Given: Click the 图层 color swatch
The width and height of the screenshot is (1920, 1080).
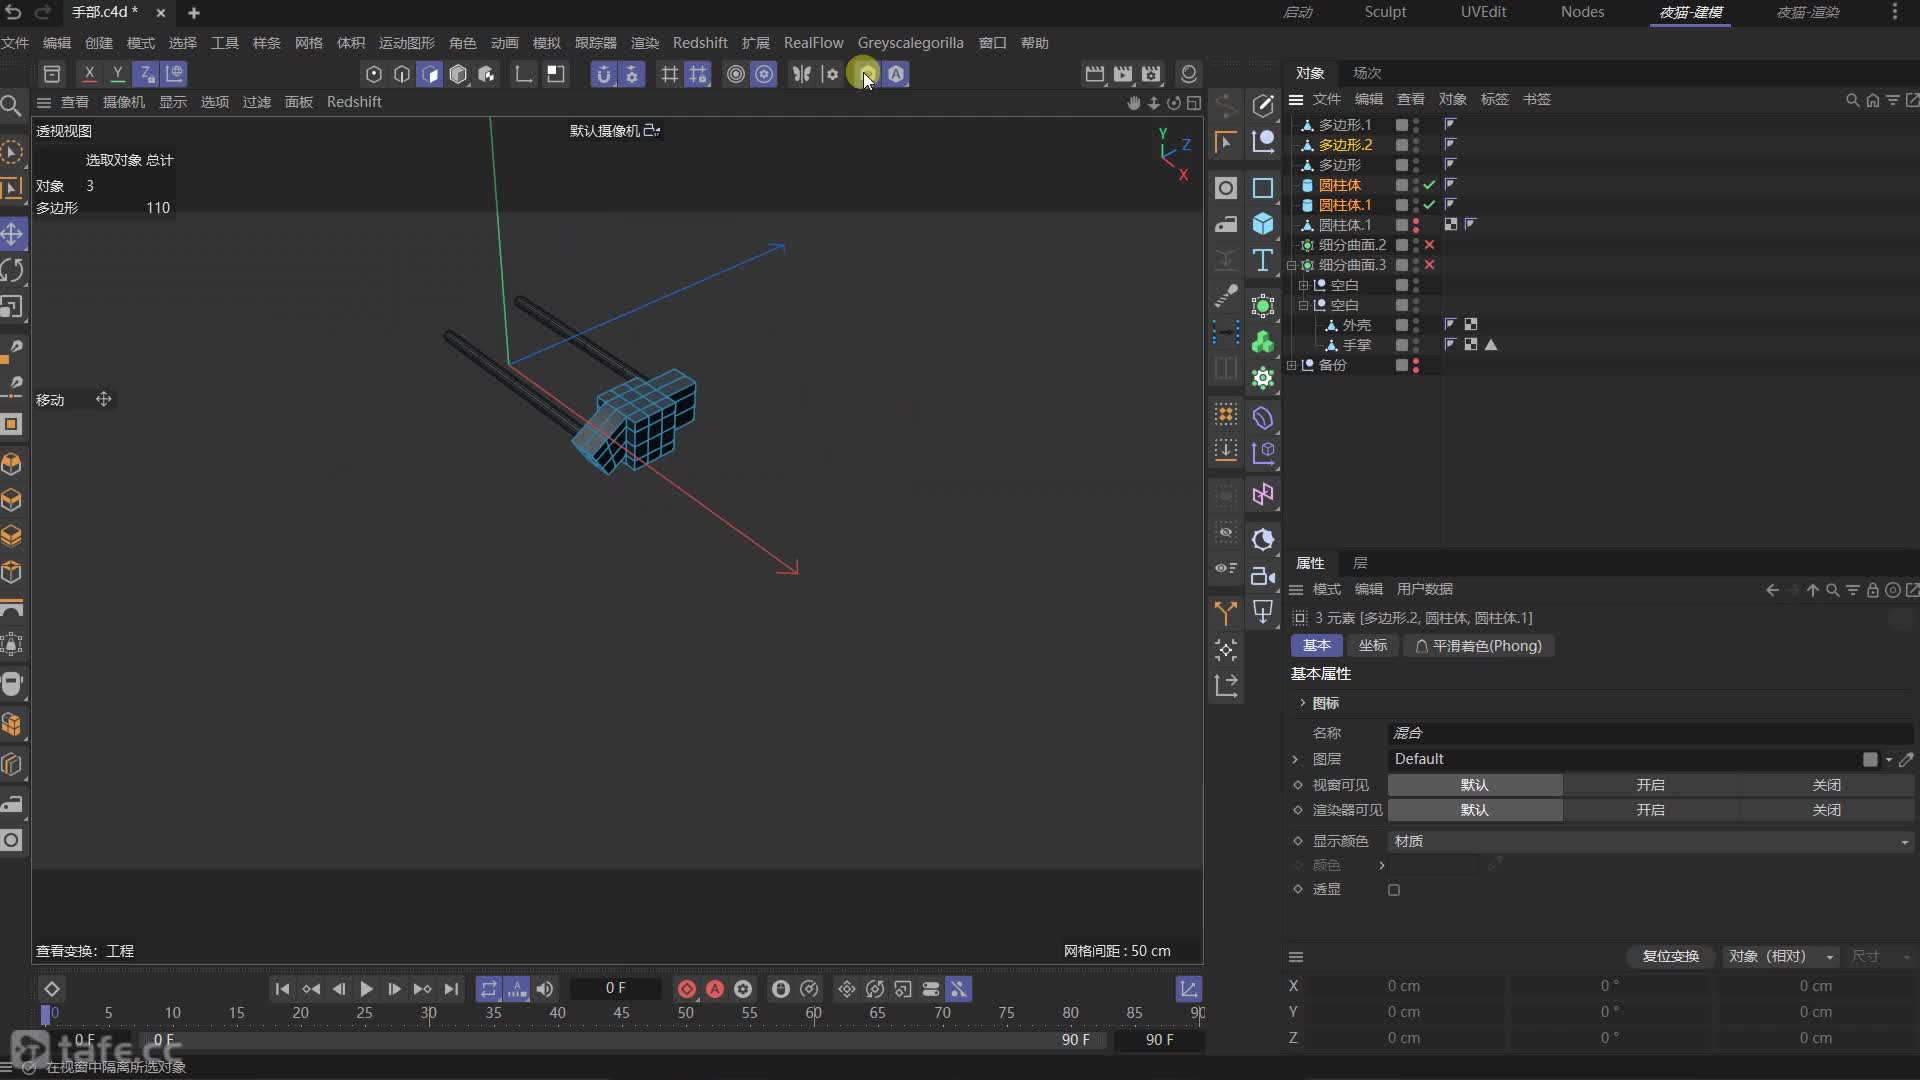Looking at the screenshot, I should coord(1870,760).
